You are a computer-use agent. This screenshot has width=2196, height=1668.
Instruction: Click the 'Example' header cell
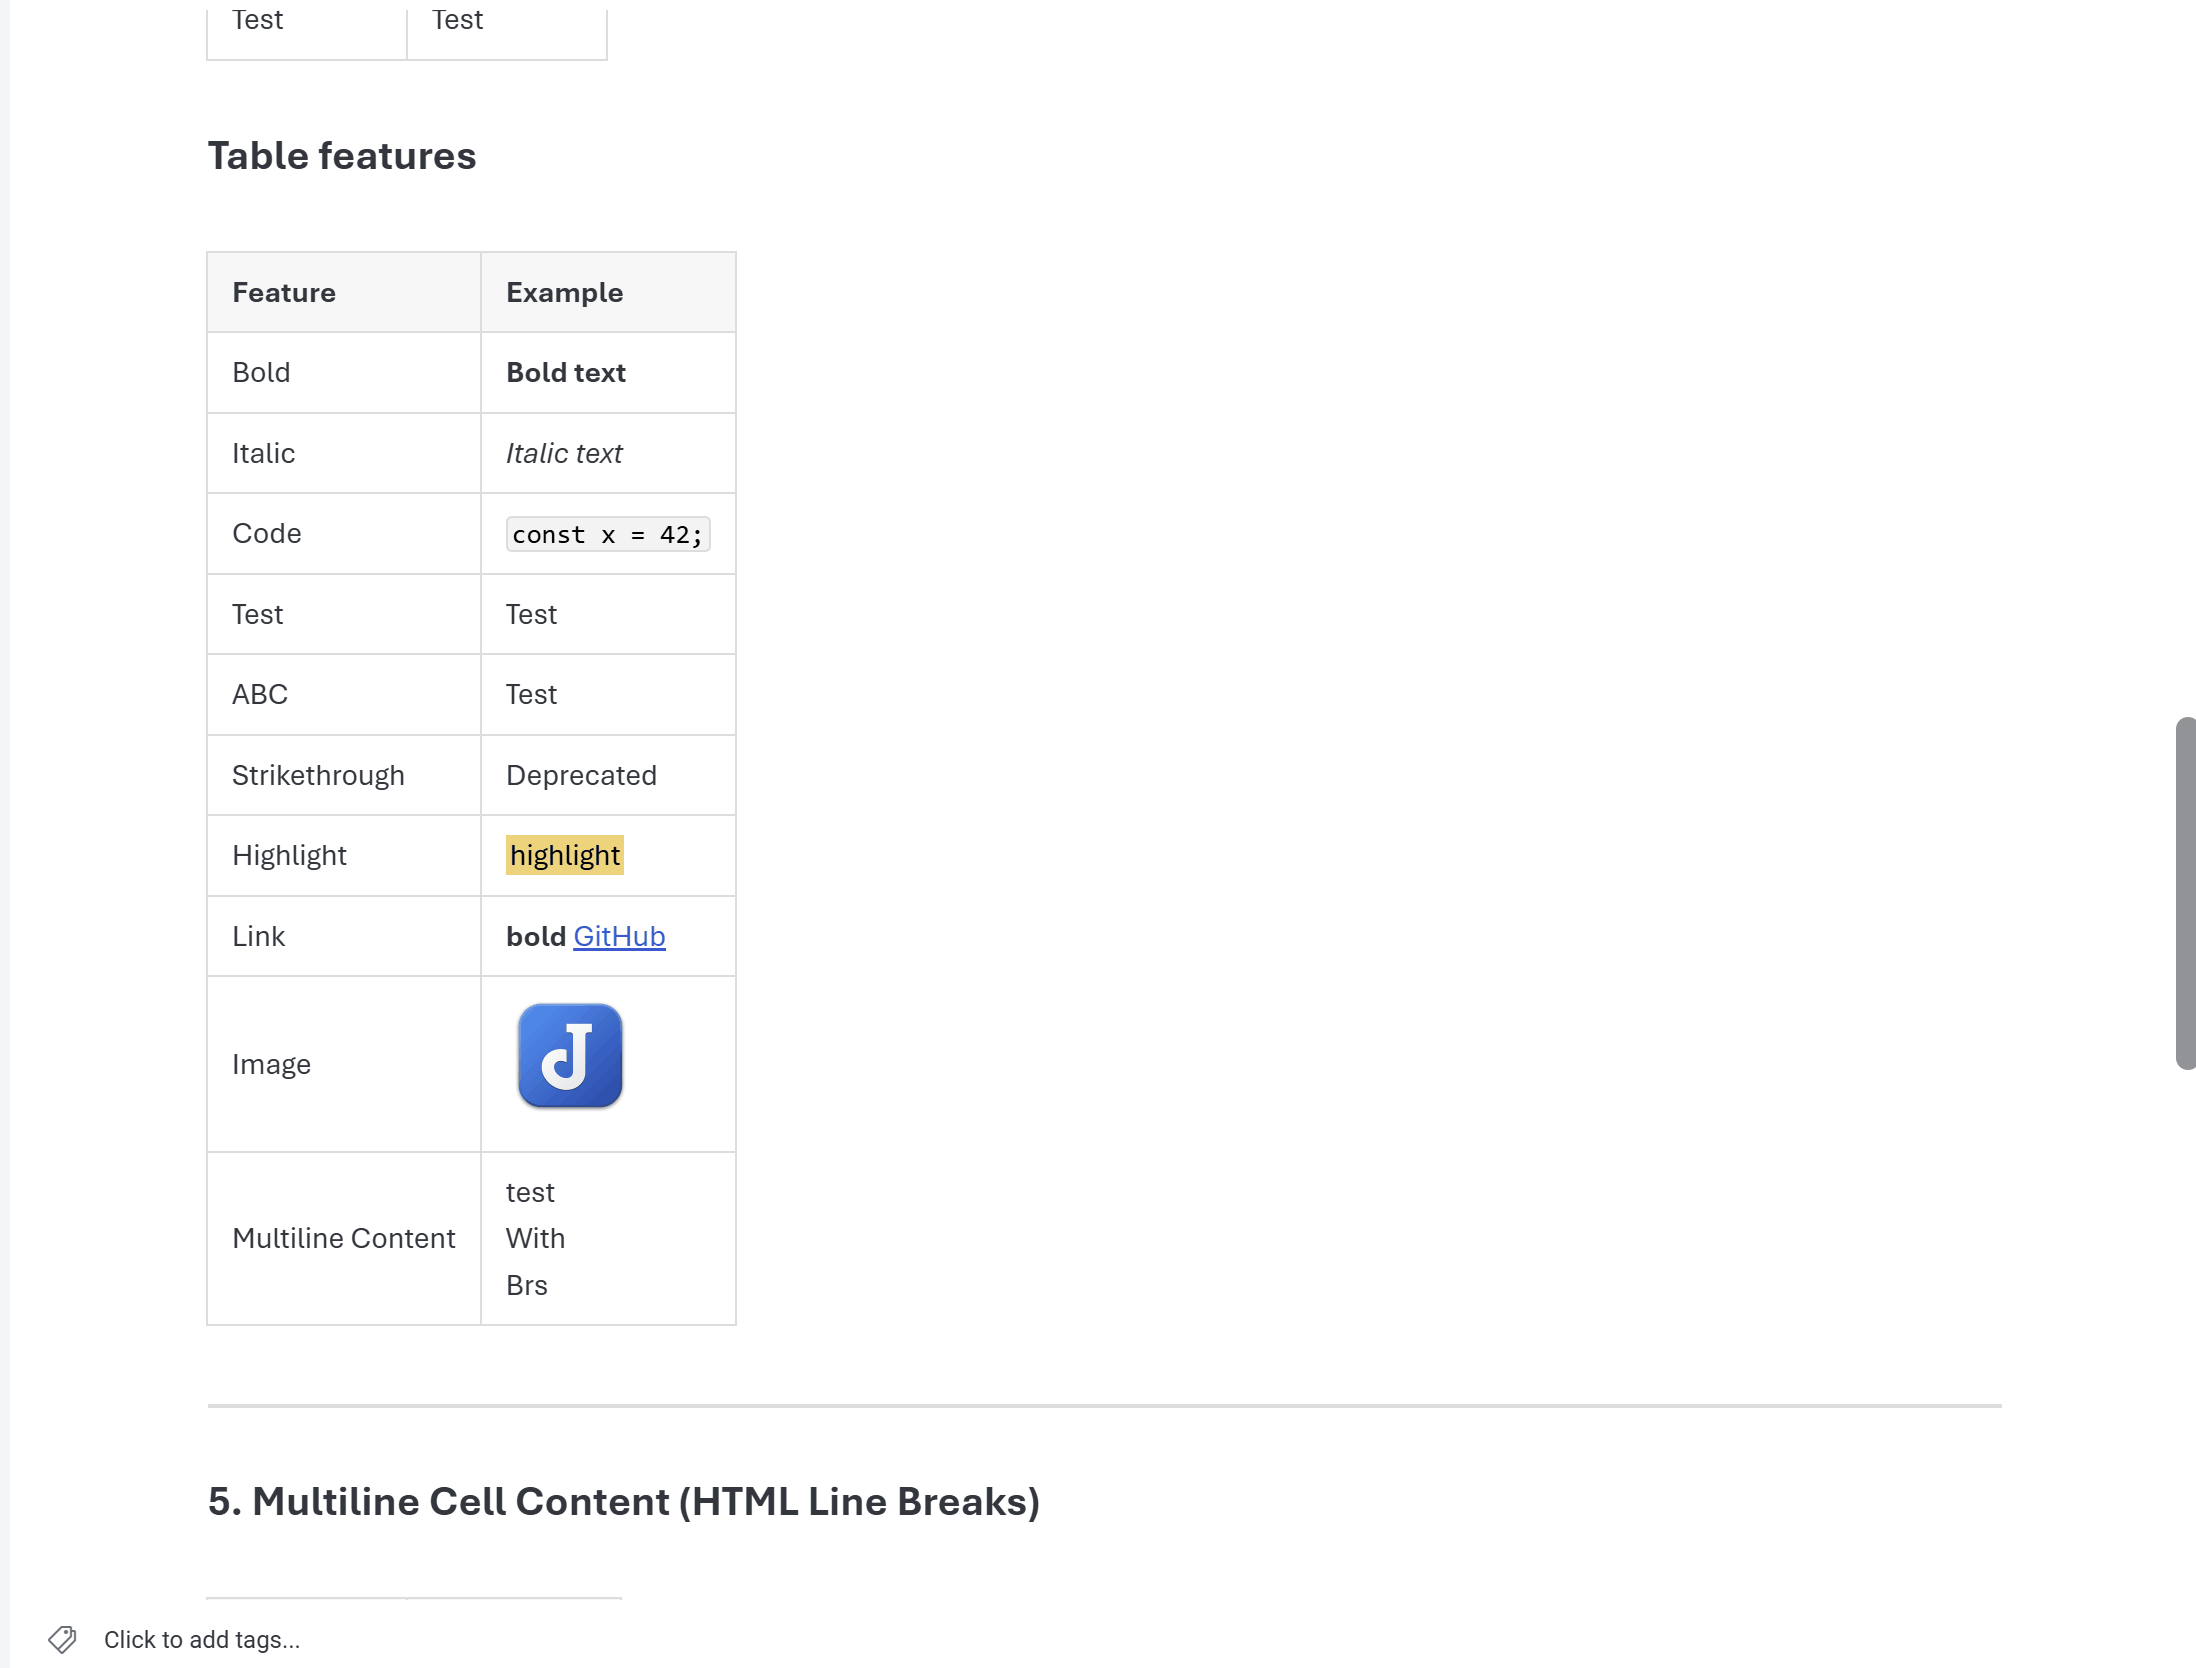point(564,292)
